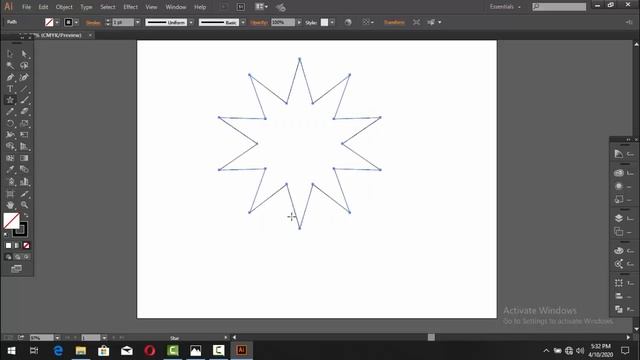Screen dimensions: 640x360
Task: Open the Select menu
Action: (108, 7)
